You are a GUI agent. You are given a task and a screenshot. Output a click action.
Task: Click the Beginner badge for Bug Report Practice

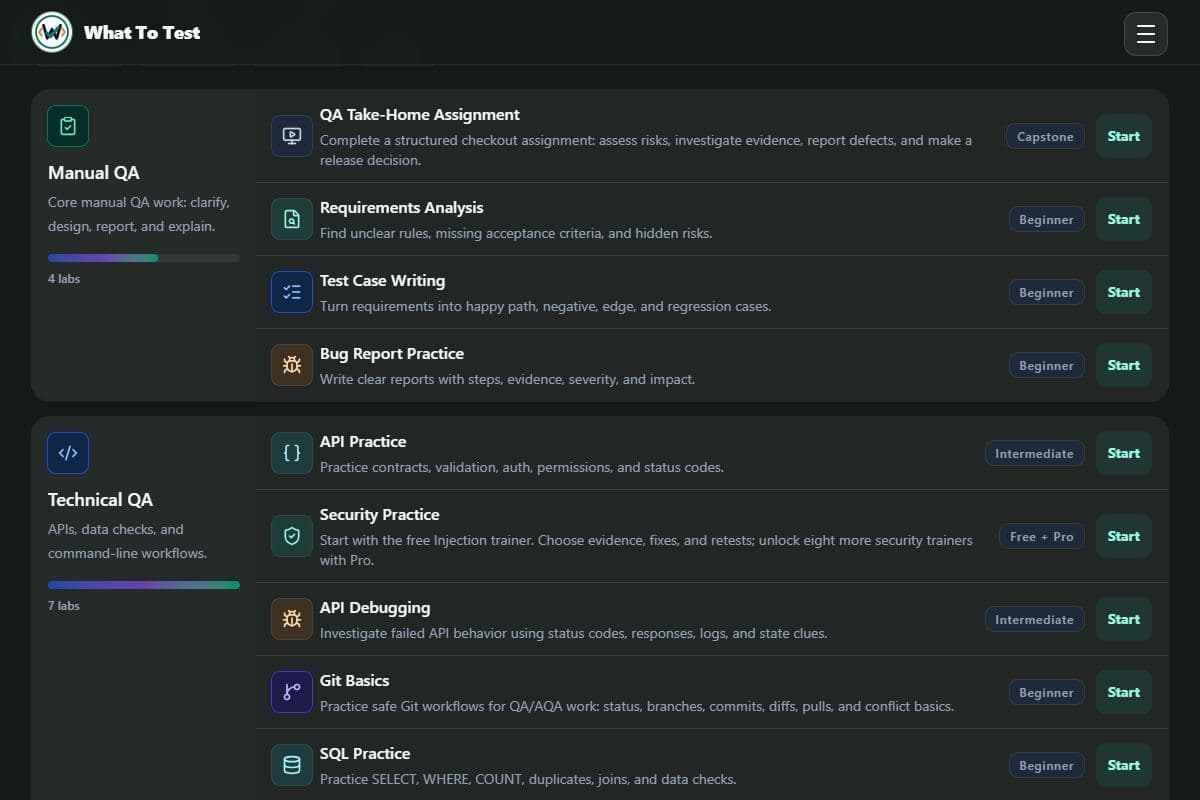(1046, 366)
